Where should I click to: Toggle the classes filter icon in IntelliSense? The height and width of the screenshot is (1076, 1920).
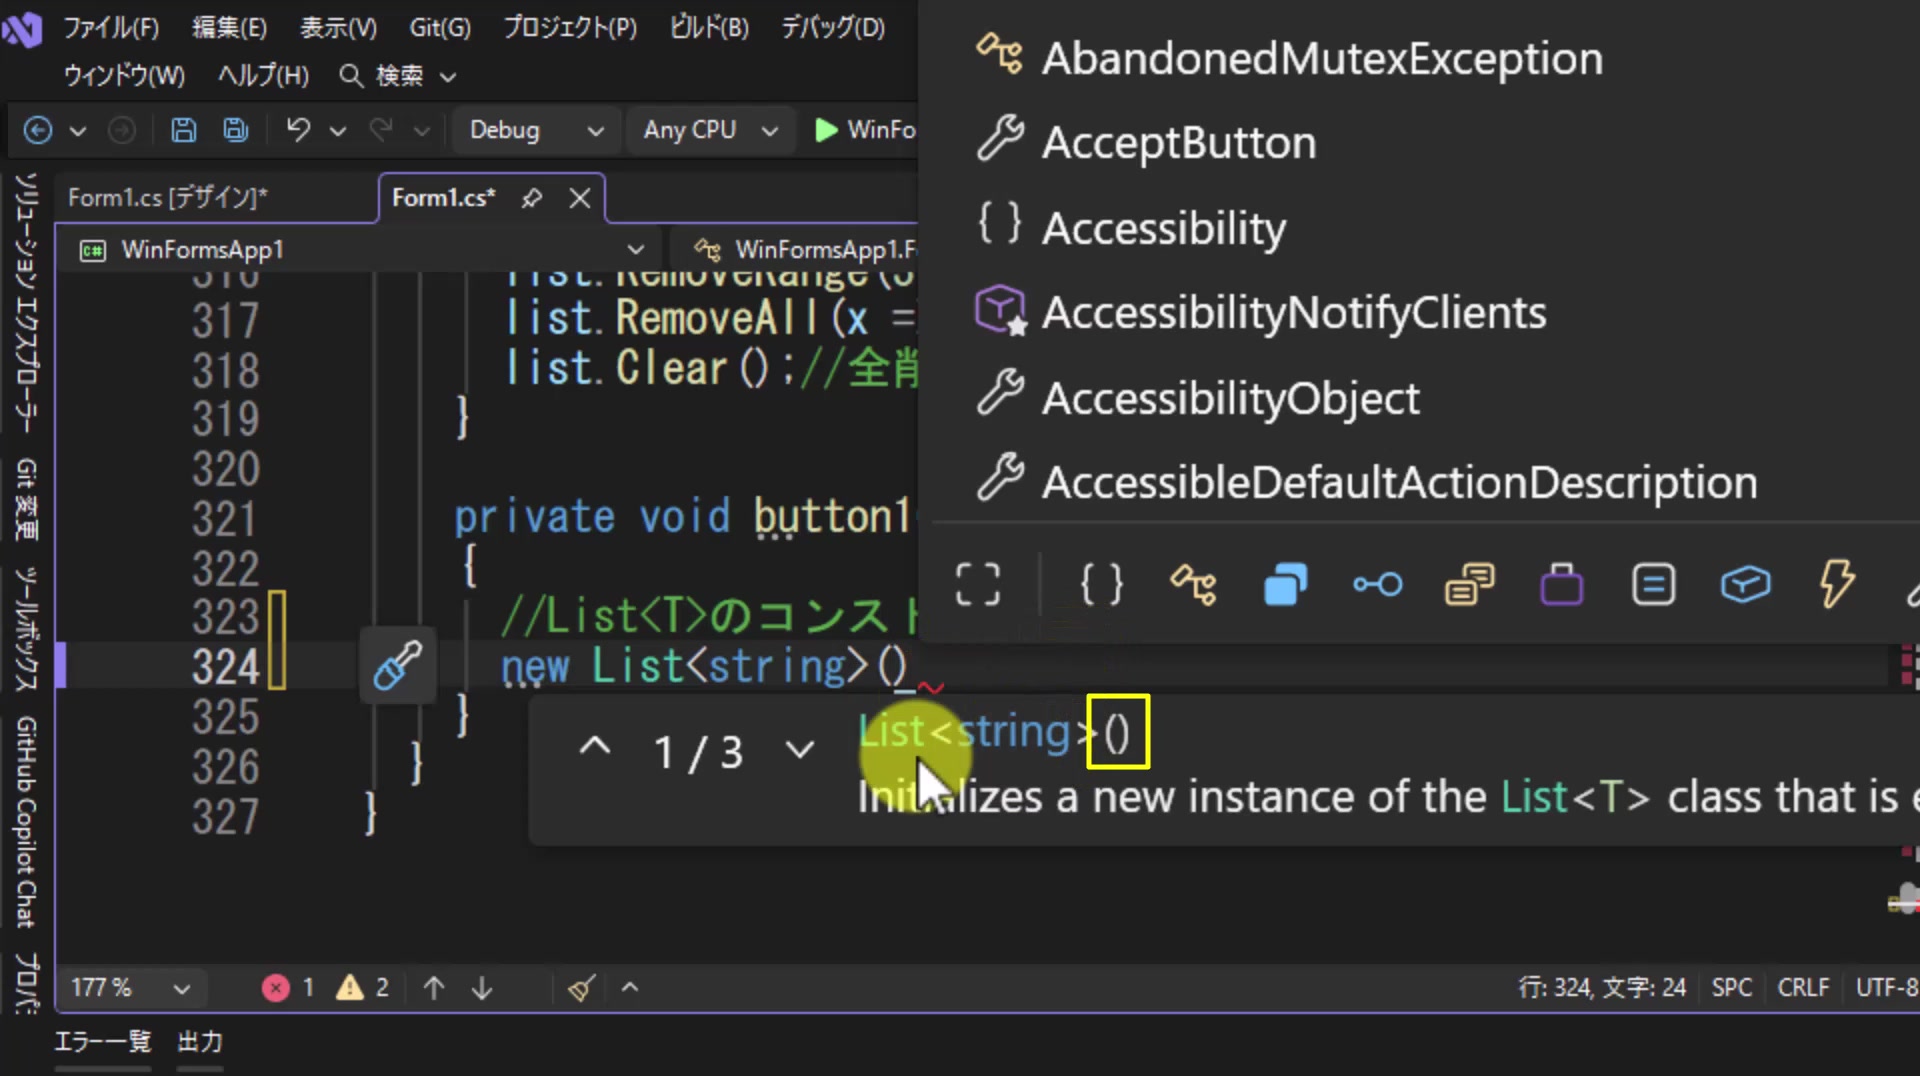point(1194,584)
